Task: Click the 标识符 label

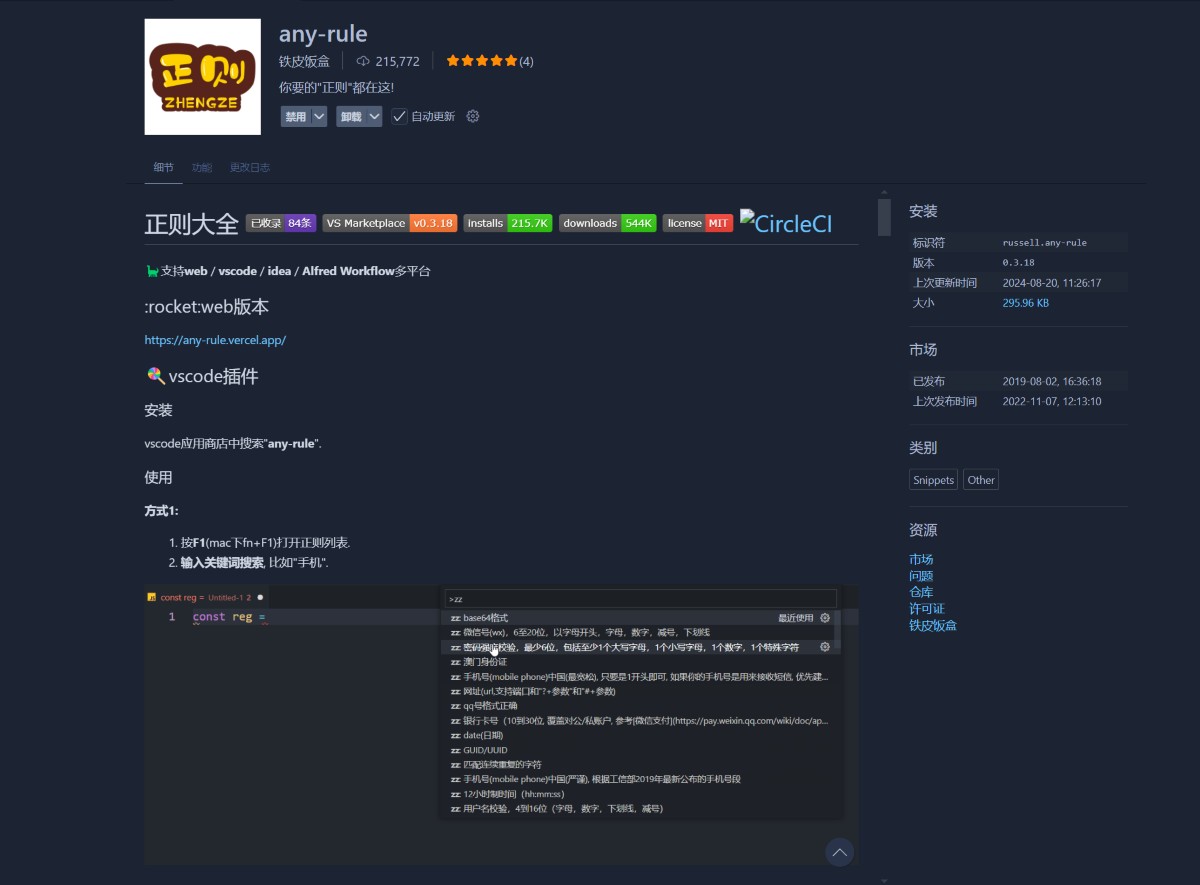Action: (929, 243)
